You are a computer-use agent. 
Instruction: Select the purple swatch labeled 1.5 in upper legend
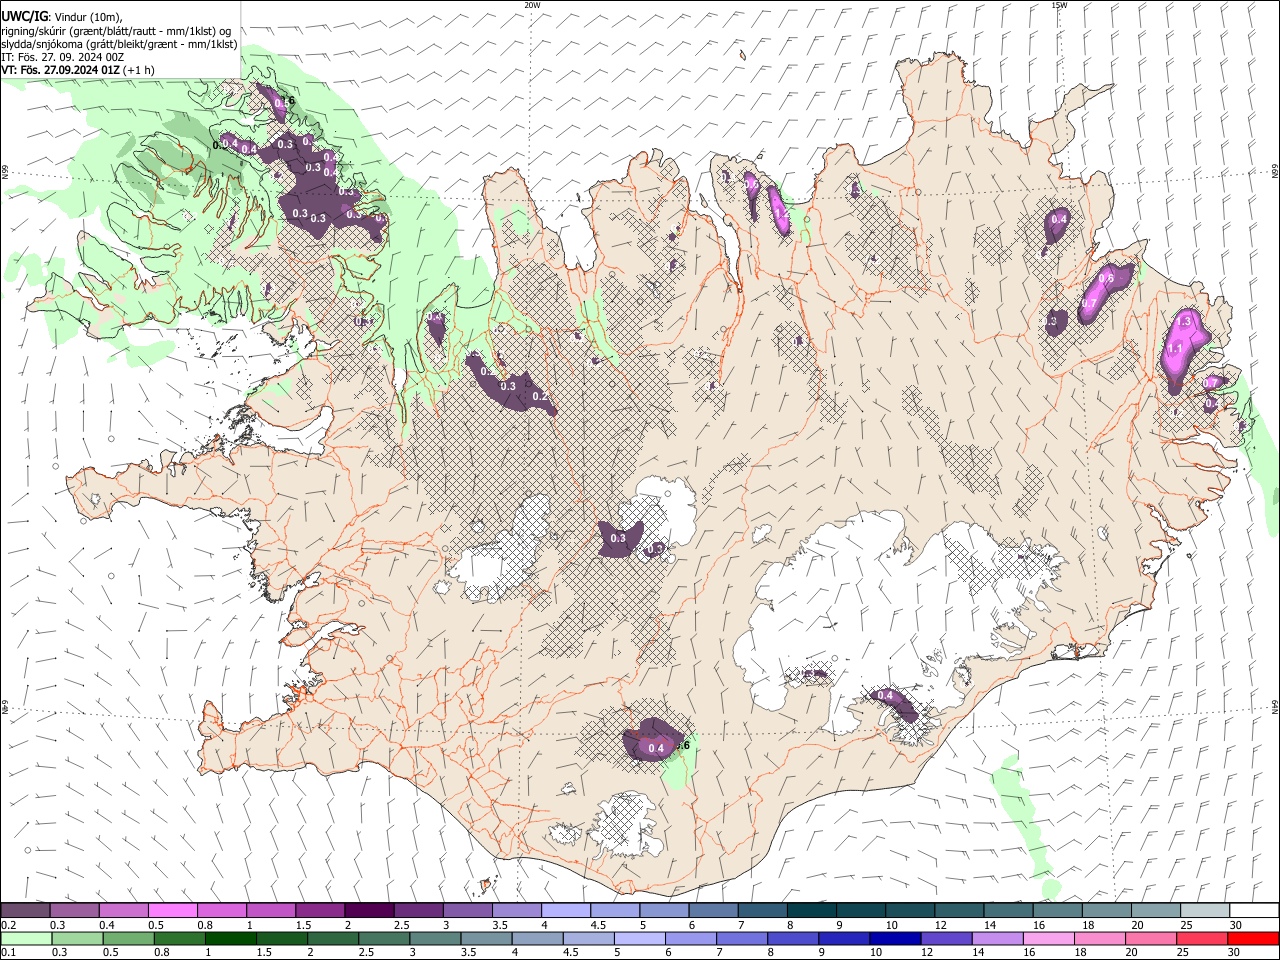click(x=319, y=910)
